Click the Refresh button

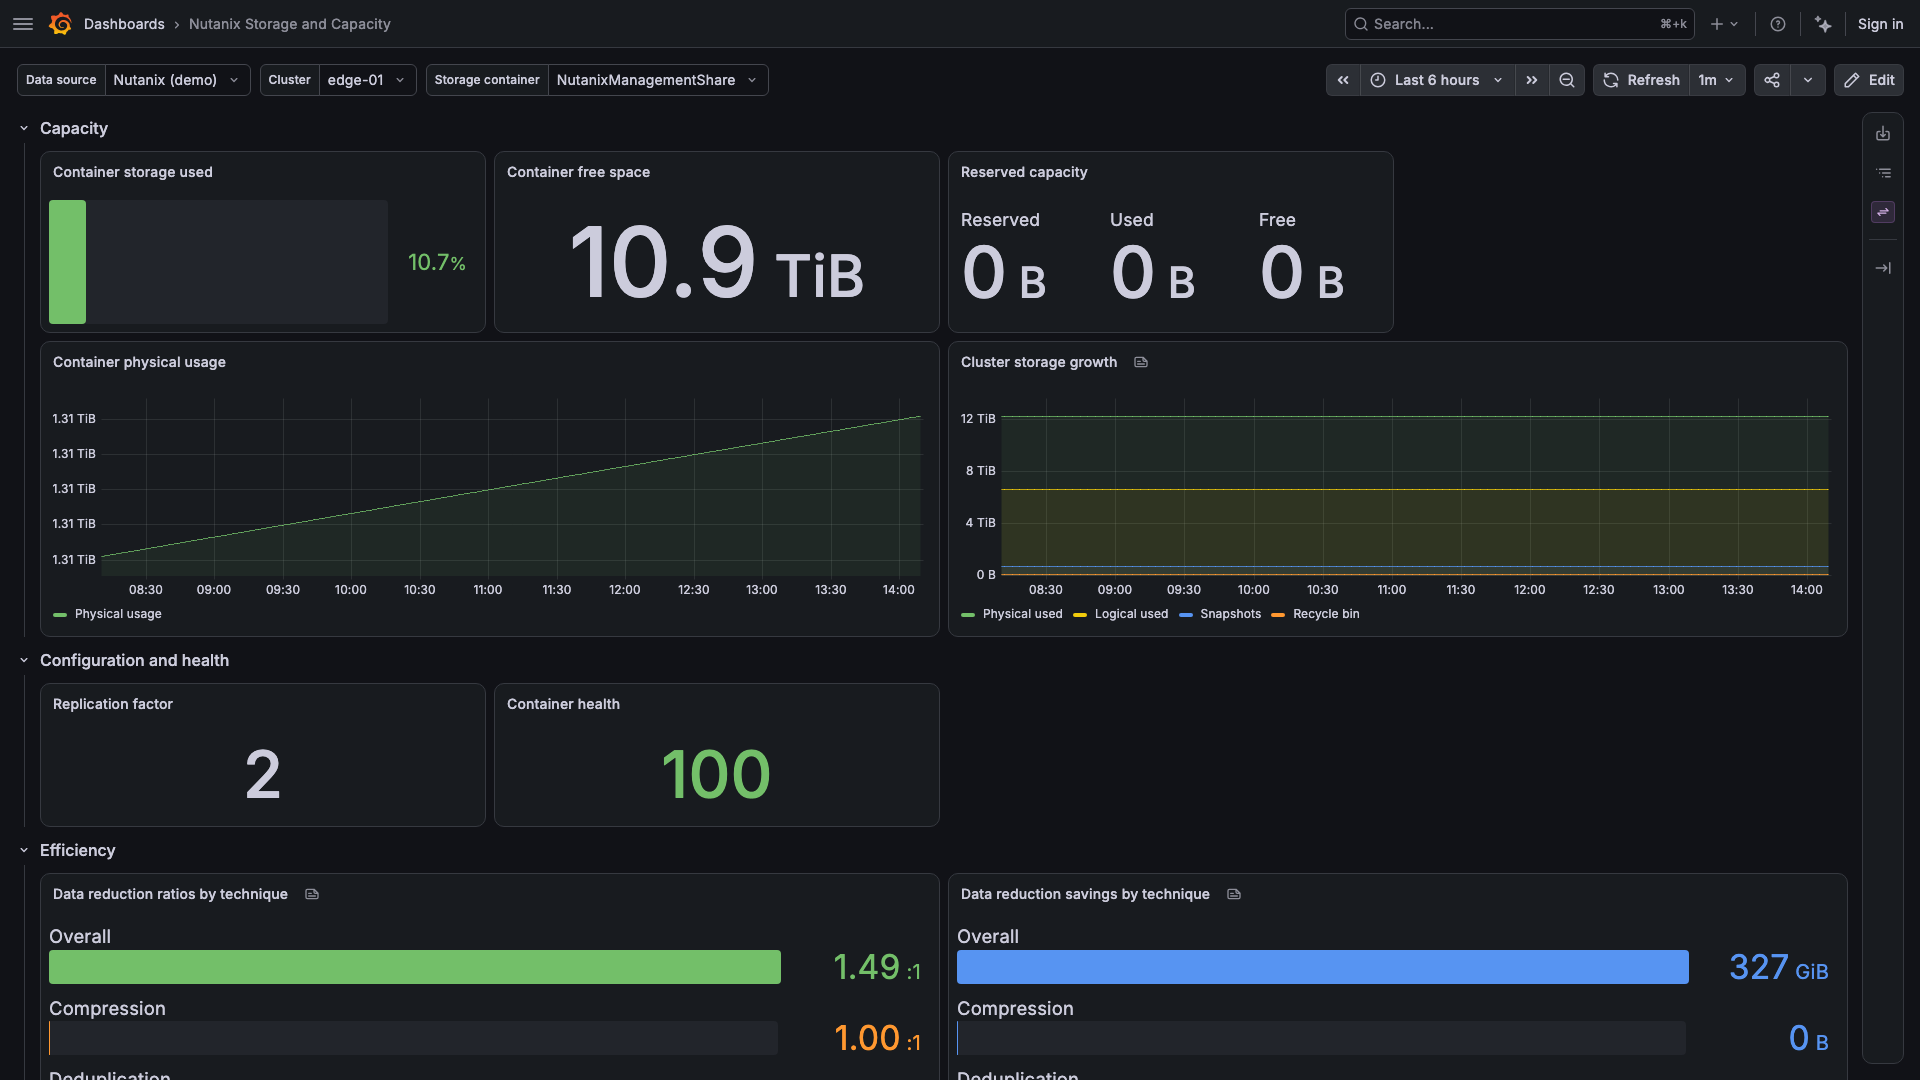[1642, 80]
